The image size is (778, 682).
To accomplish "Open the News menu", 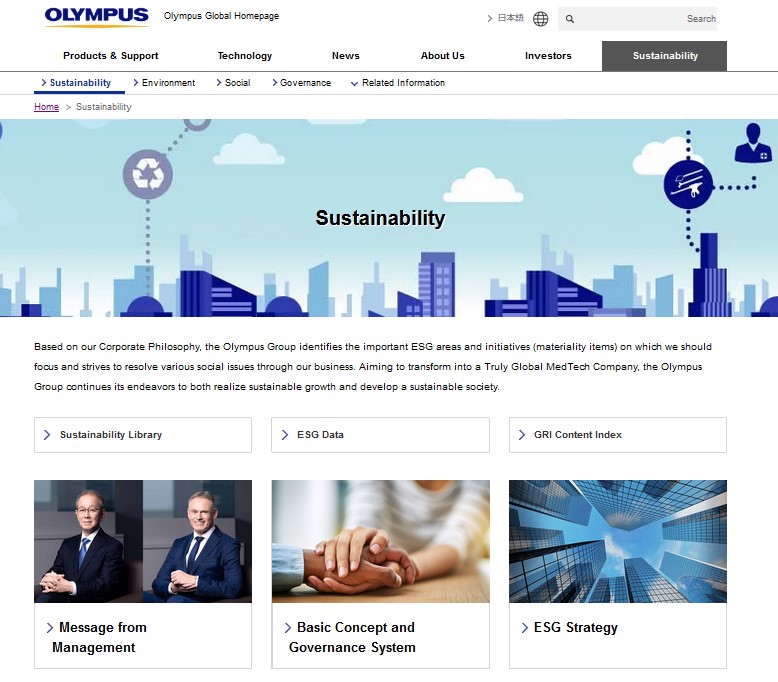I will point(346,56).
